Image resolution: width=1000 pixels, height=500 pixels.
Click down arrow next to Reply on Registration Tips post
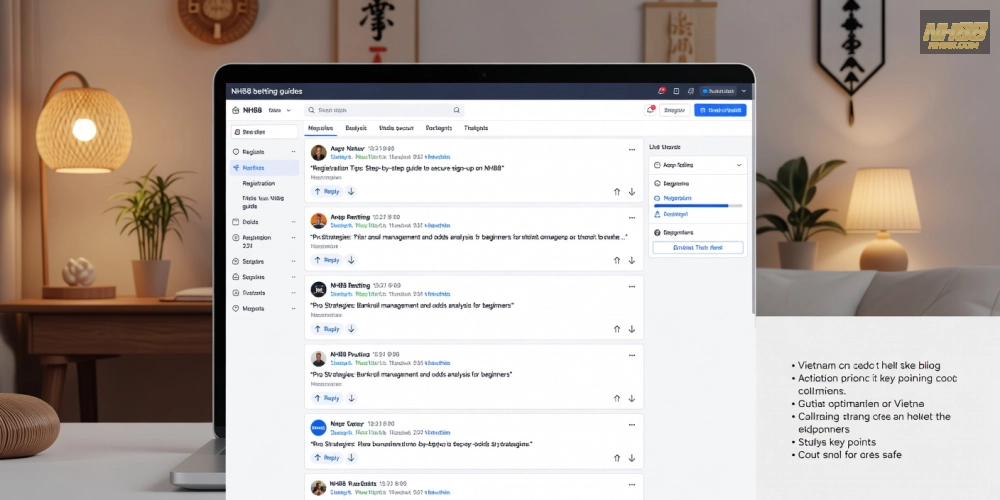[x=351, y=191]
